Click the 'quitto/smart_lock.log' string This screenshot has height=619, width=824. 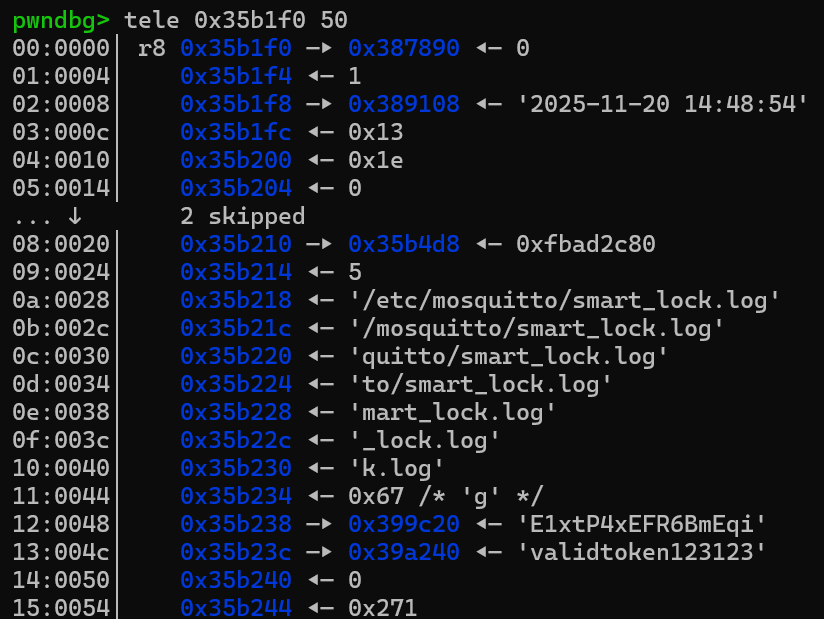508,355
